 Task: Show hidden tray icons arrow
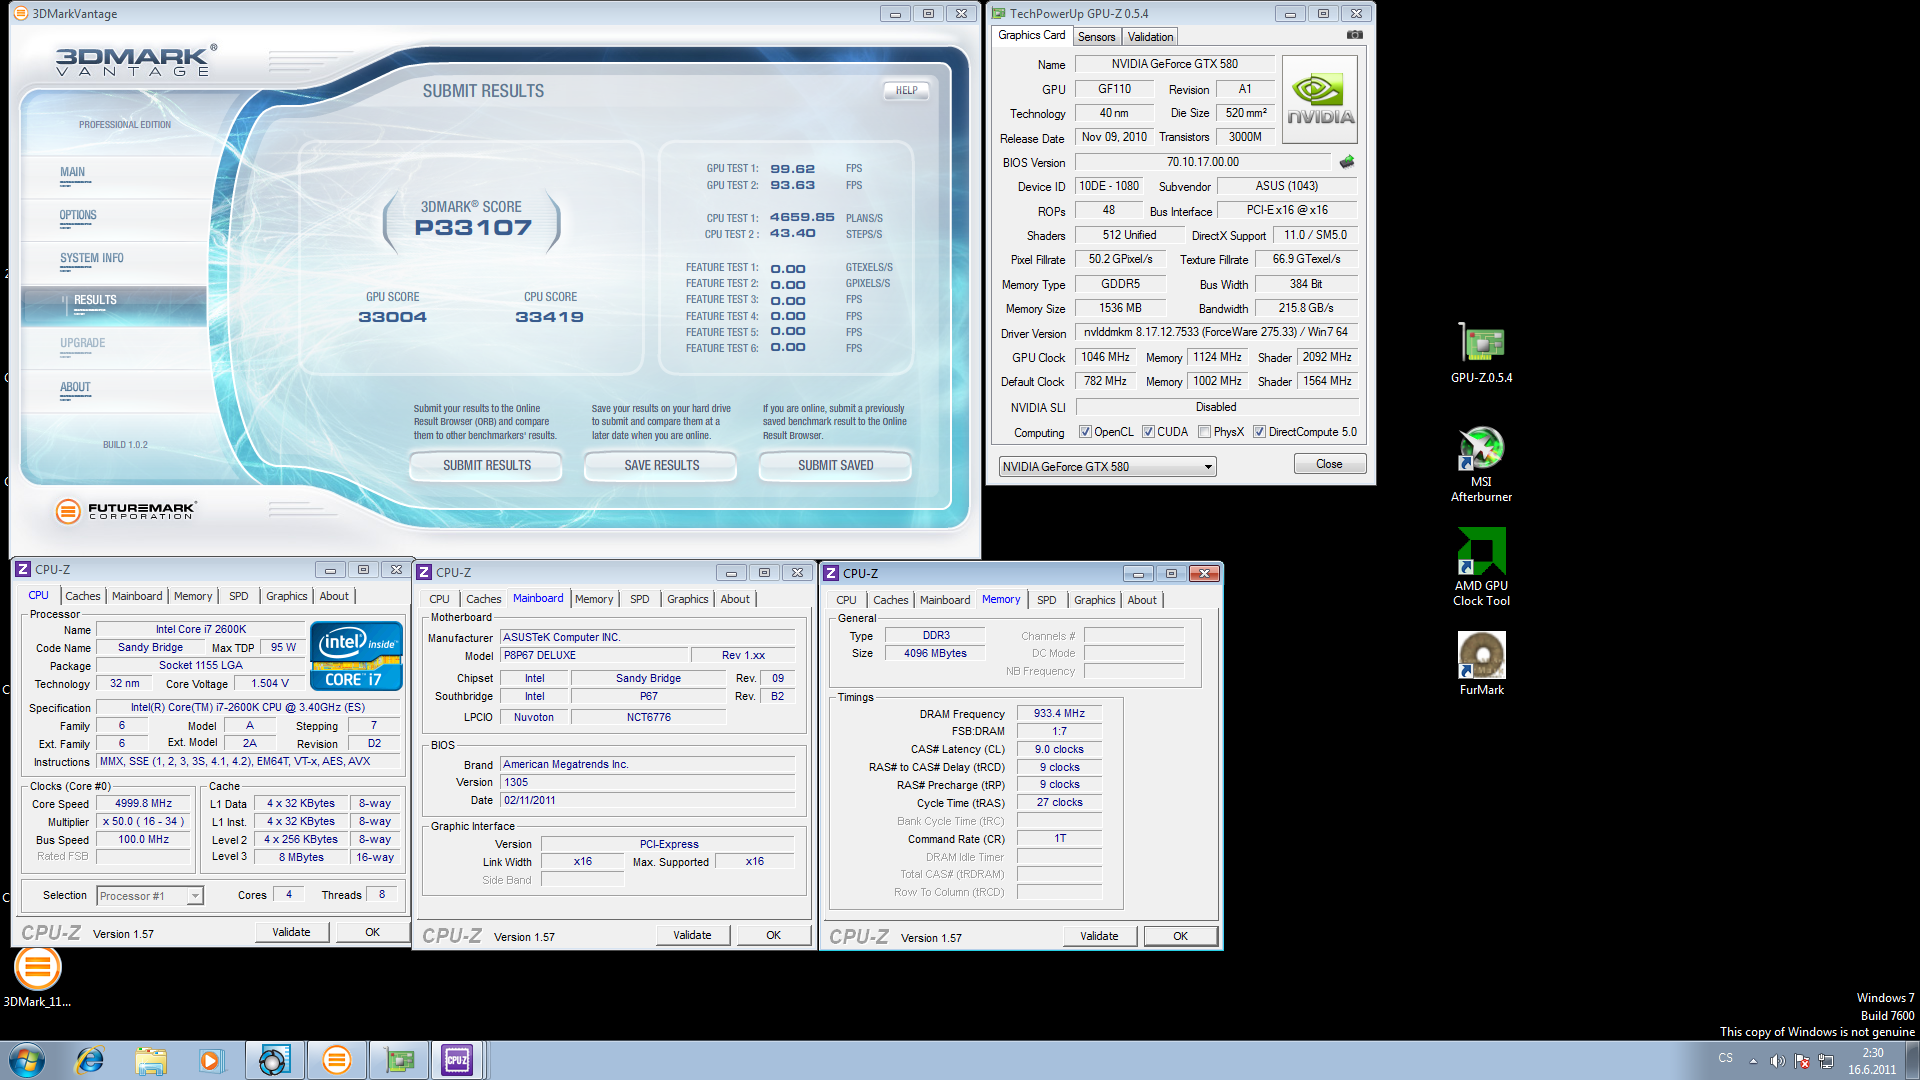1753,1061
